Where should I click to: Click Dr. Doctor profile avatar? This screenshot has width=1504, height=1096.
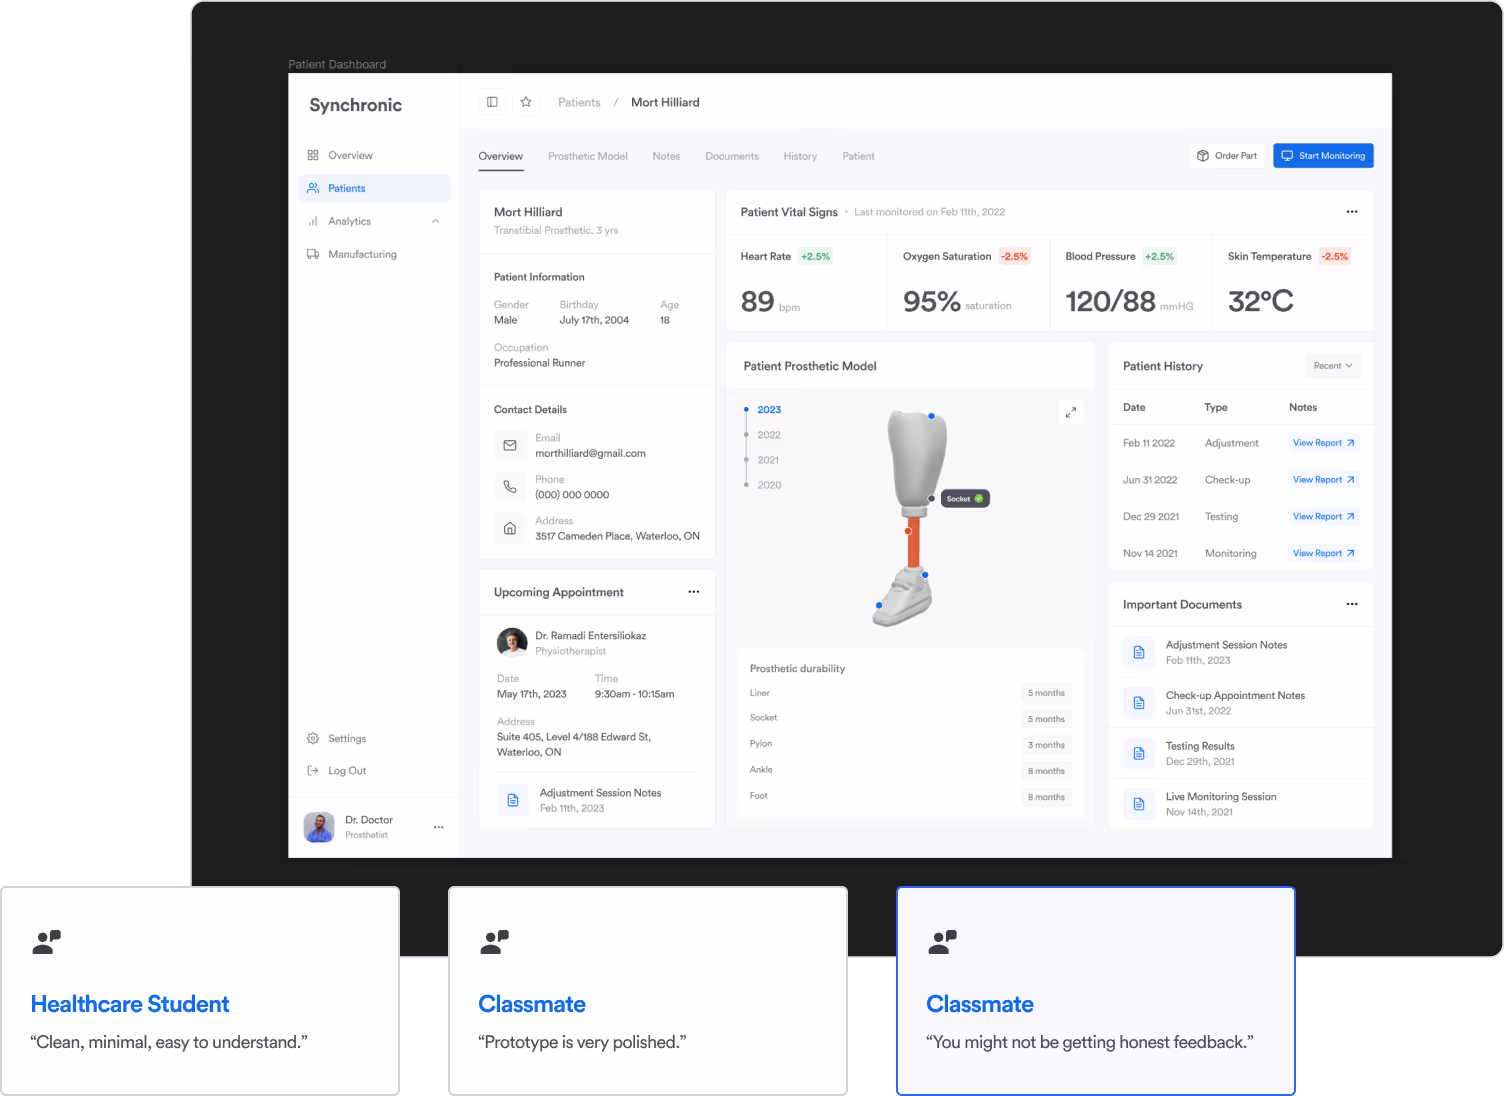click(x=319, y=827)
